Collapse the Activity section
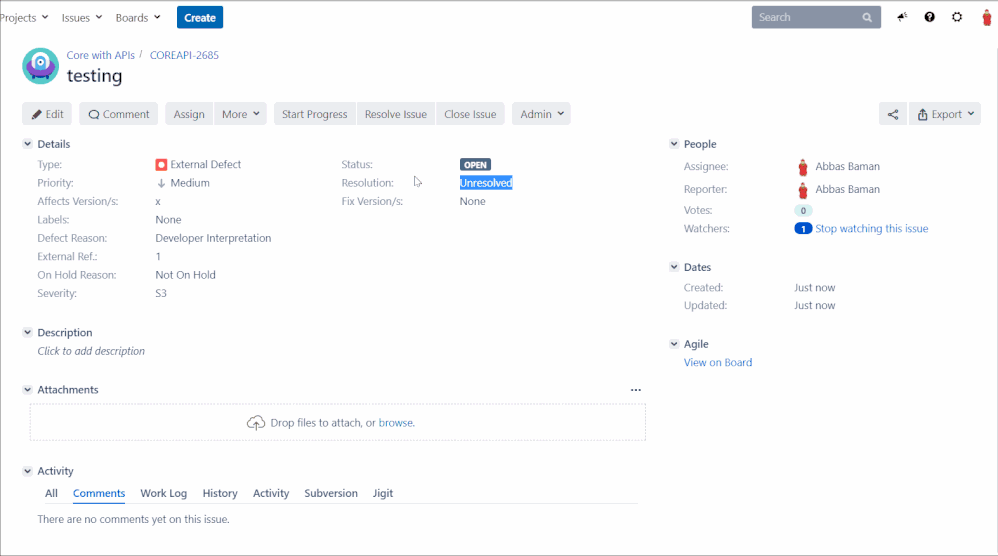Image resolution: width=998 pixels, height=556 pixels. 27,471
